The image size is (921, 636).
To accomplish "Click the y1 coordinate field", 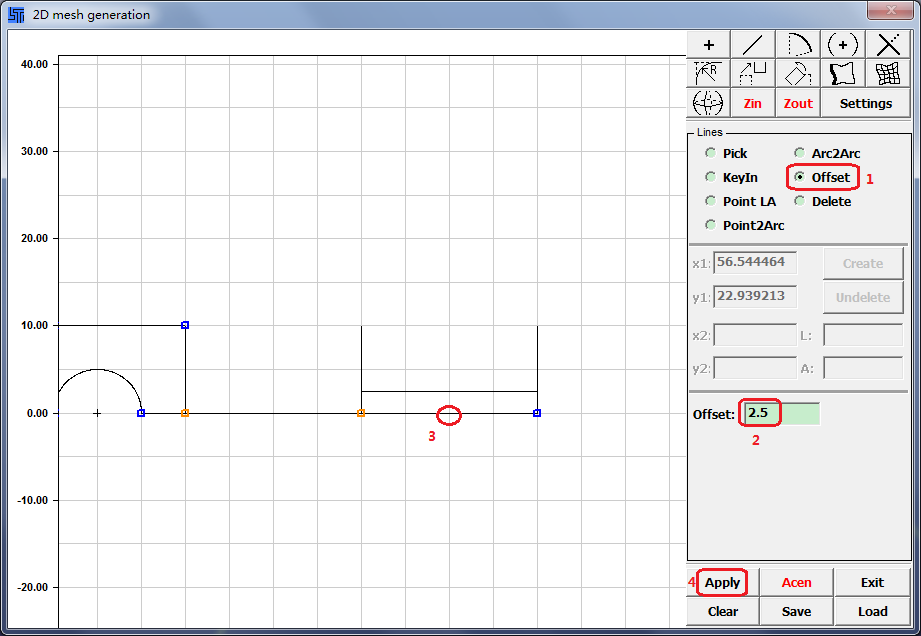I will [x=755, y=297].
